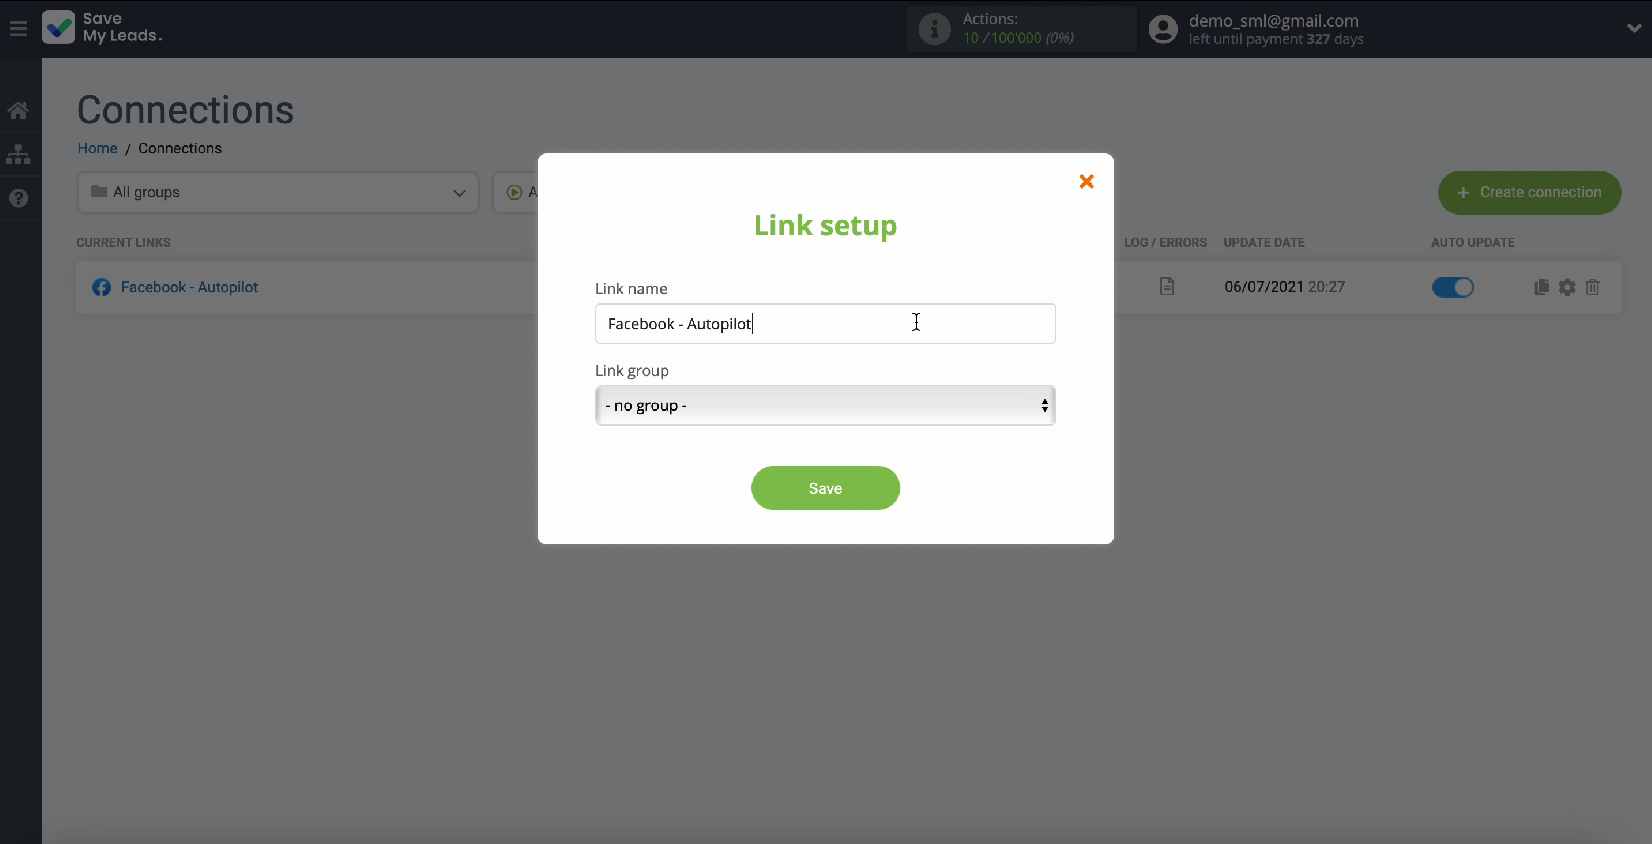Click the update date 06/07/2021 20:27
This screenshot has width=1652, height=844.
[1284, 287]
